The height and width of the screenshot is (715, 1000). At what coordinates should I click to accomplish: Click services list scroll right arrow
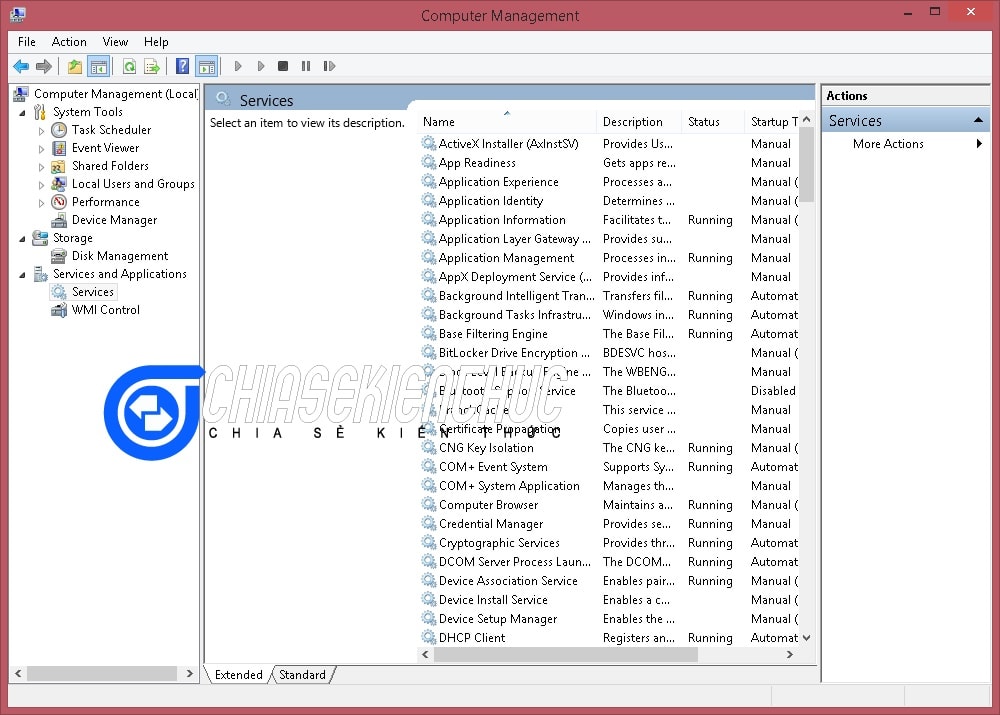[790, 654]
